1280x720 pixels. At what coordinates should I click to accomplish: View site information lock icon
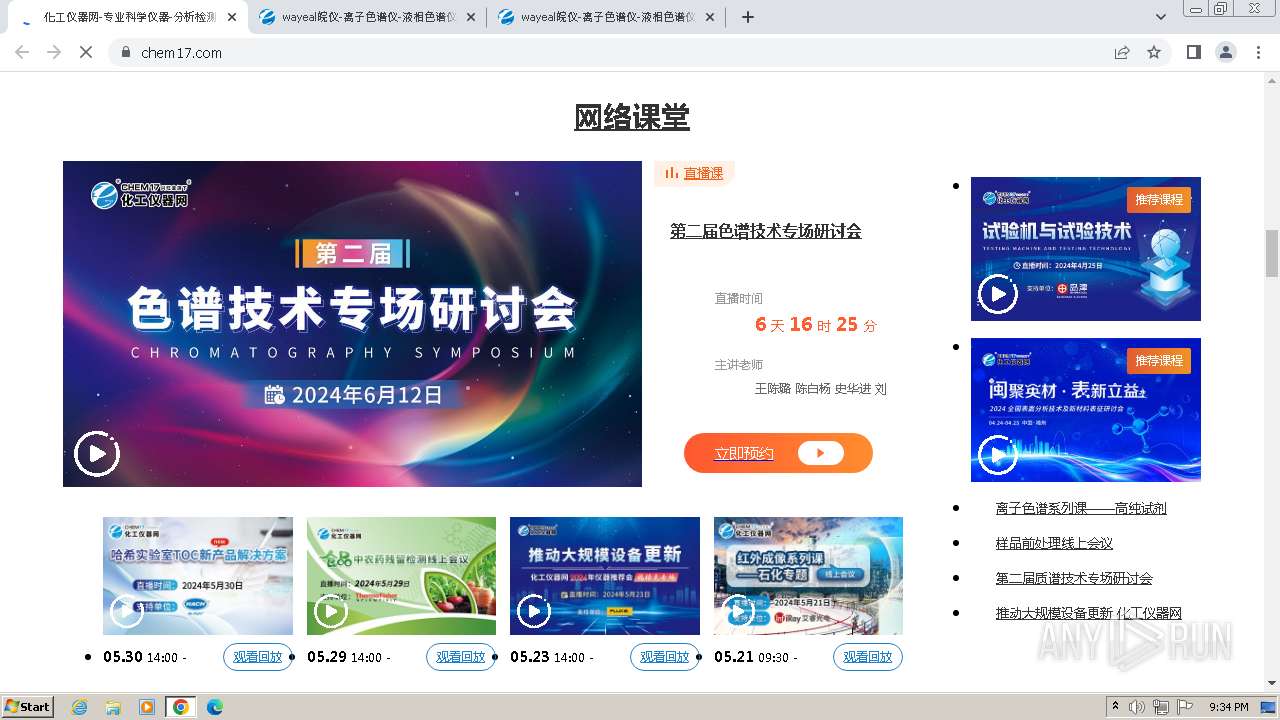125,53
